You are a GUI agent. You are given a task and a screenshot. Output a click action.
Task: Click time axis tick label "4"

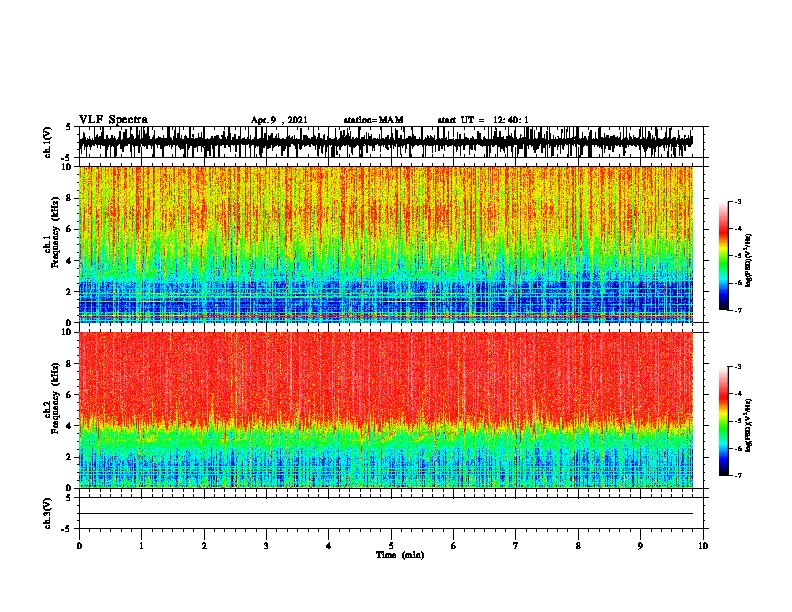coord(328,546)
